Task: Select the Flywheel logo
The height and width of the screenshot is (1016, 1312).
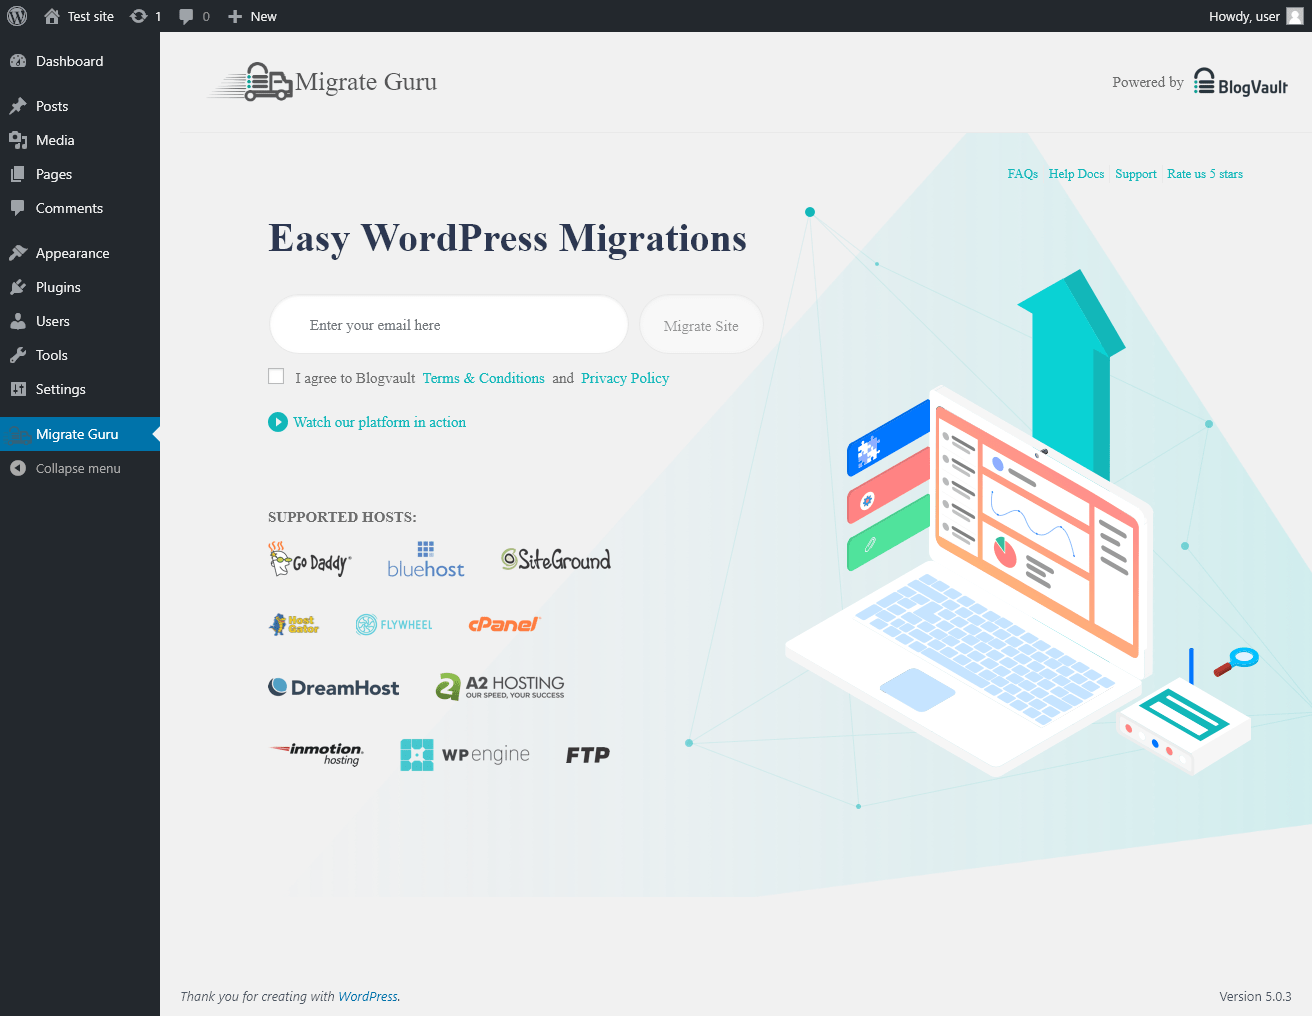Action: tap(394, 625)
